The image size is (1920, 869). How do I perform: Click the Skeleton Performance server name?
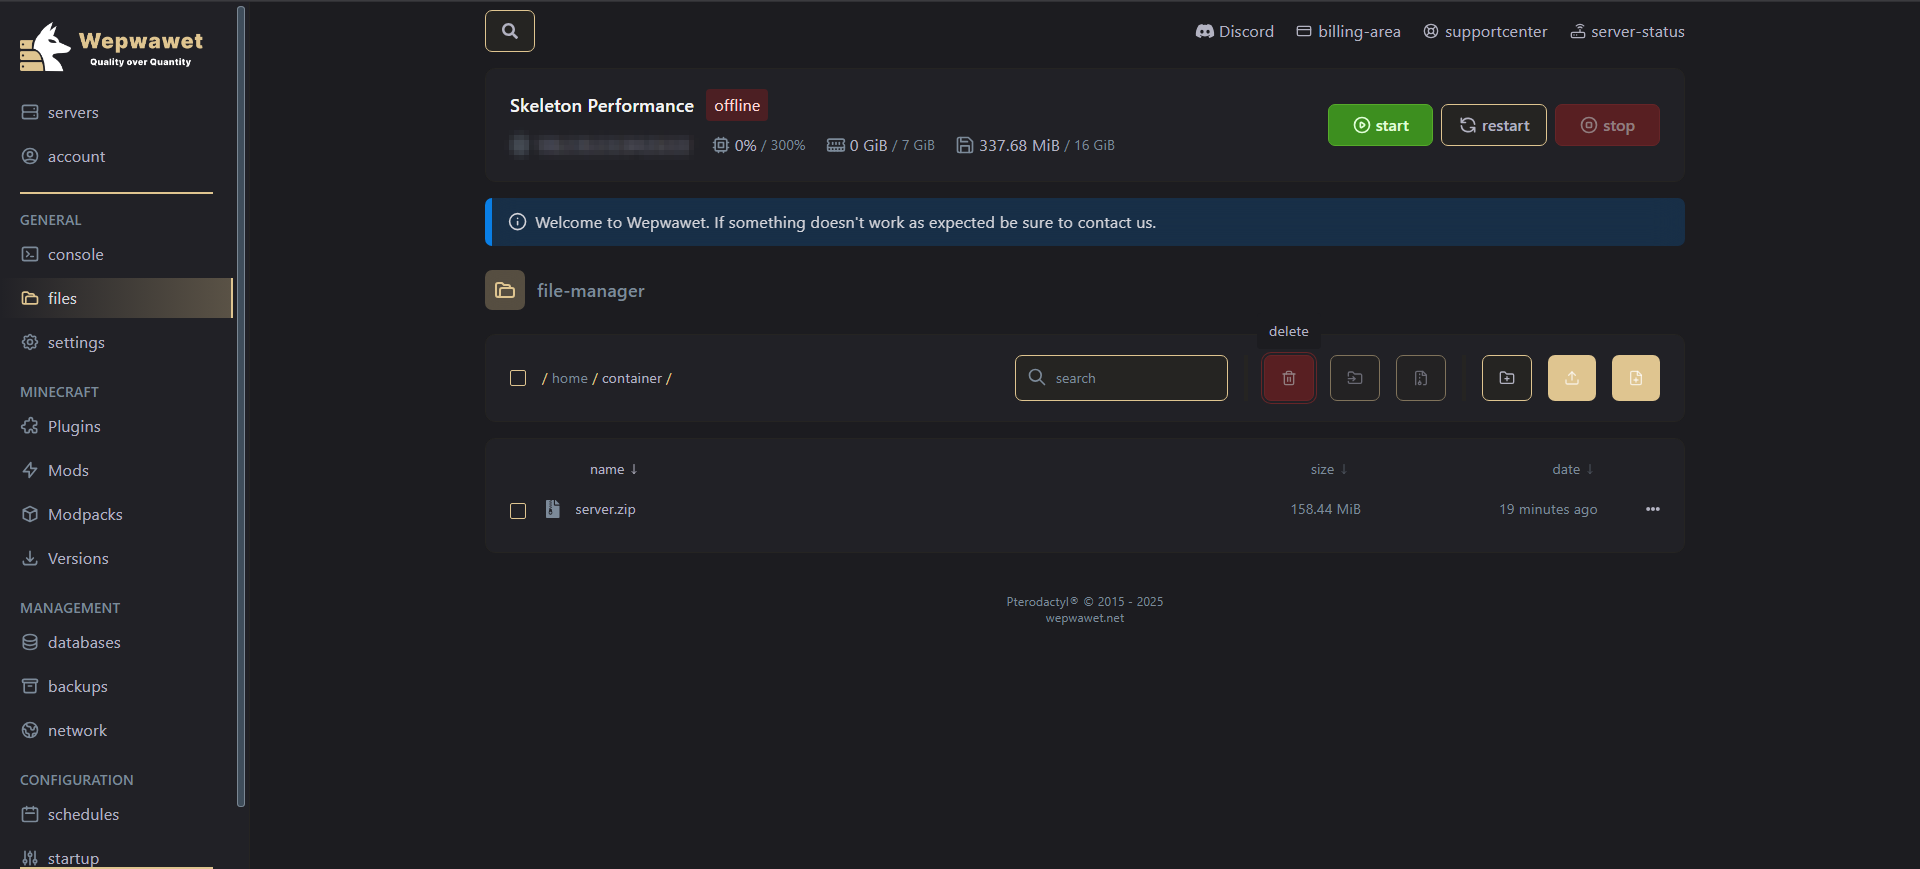point(602,105)
